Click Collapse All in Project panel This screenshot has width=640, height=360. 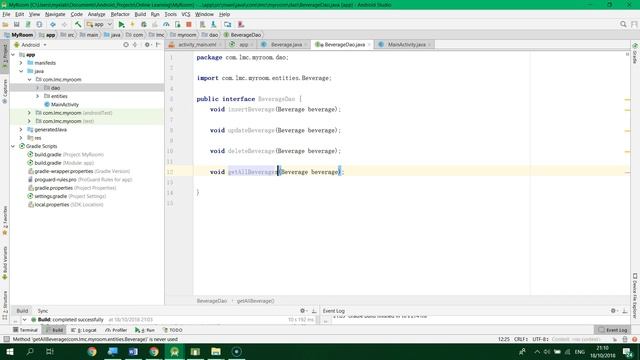[x=135, y=44]
